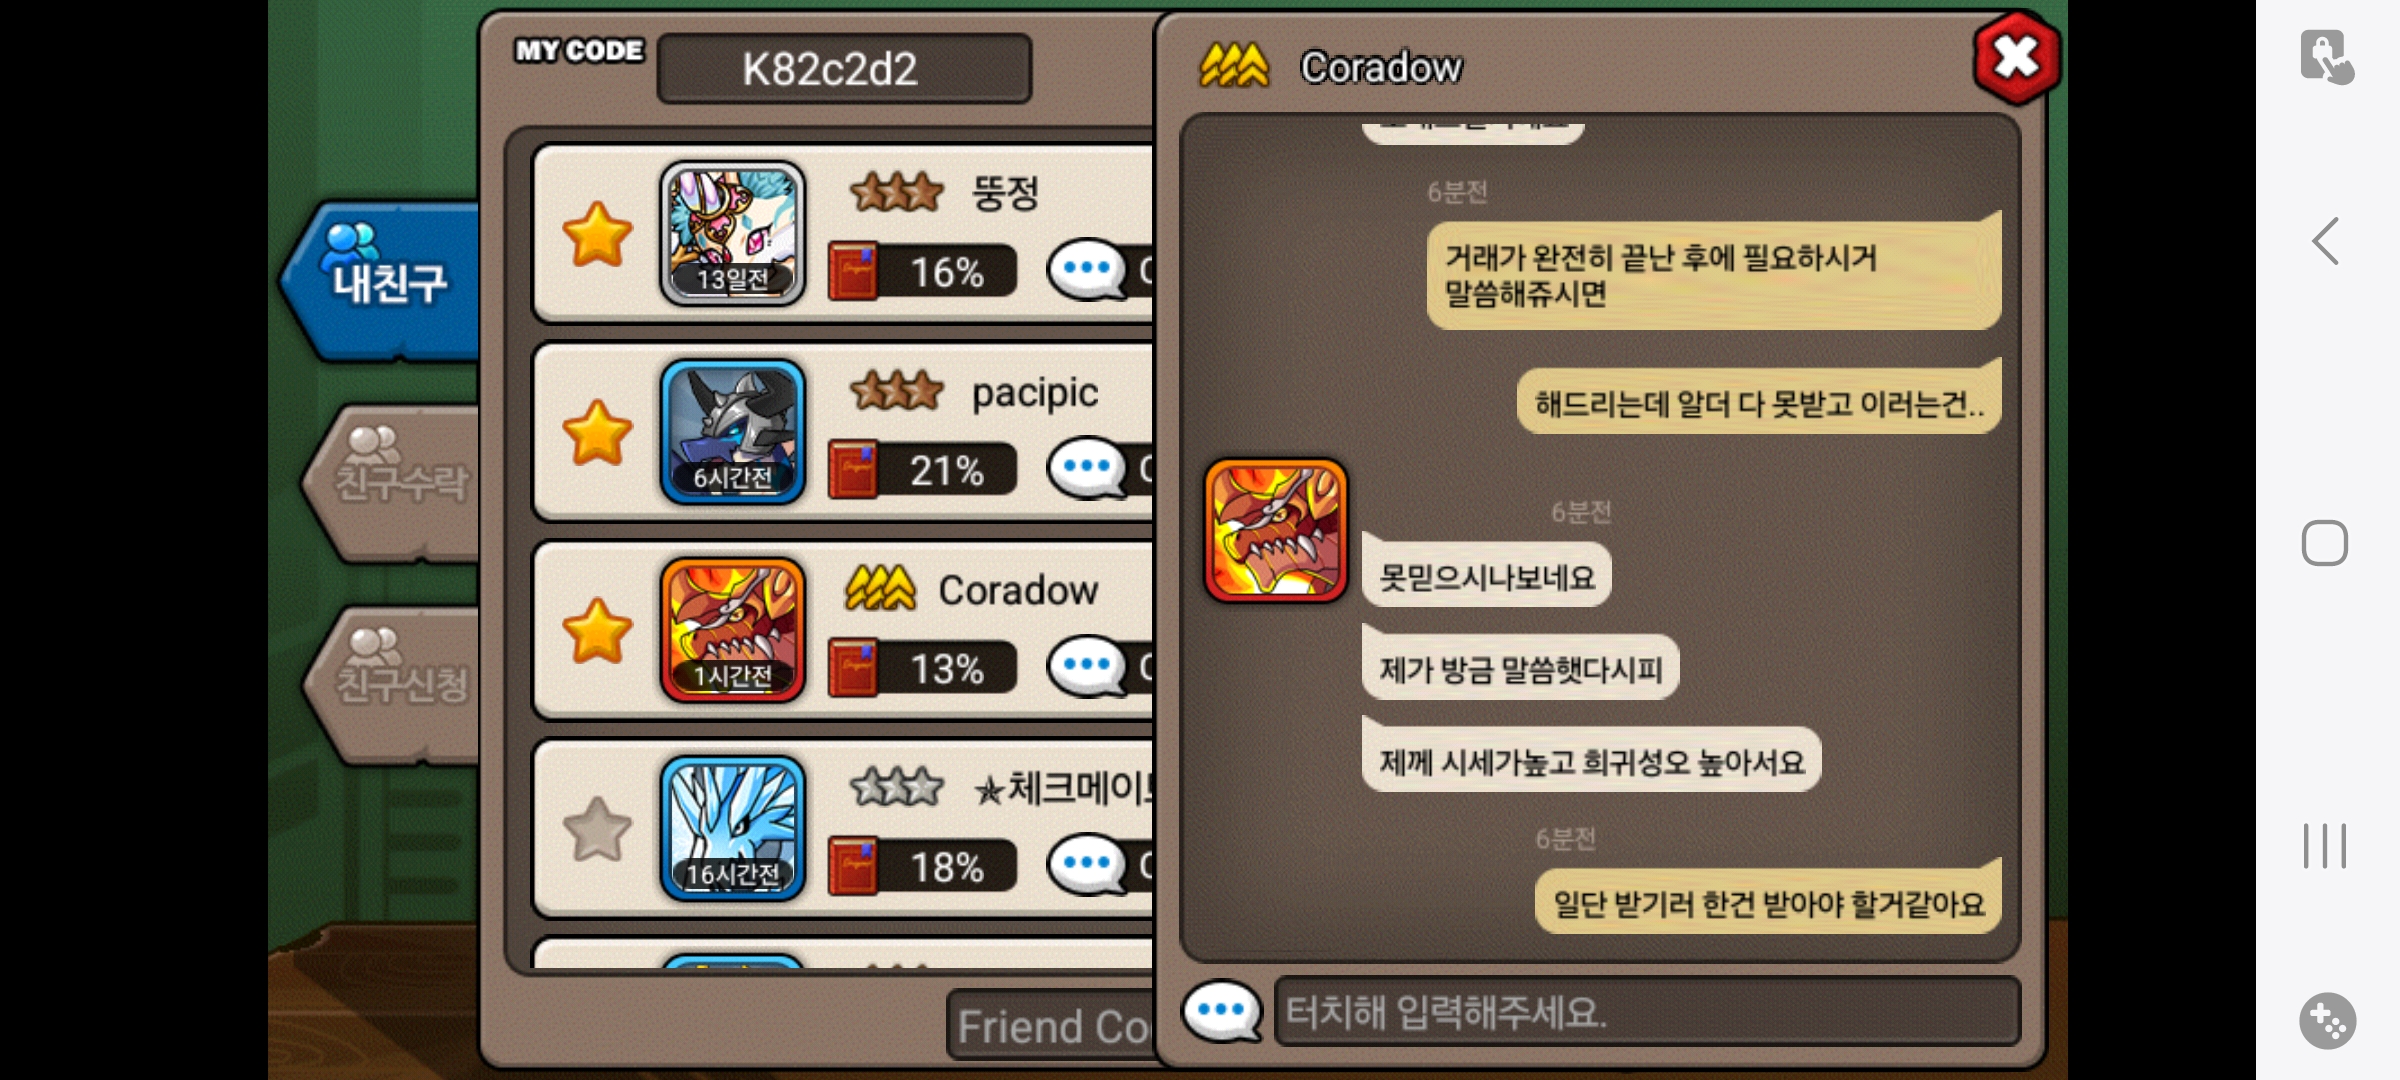Enable favorite star for ★체크메이트

(597, 829)
